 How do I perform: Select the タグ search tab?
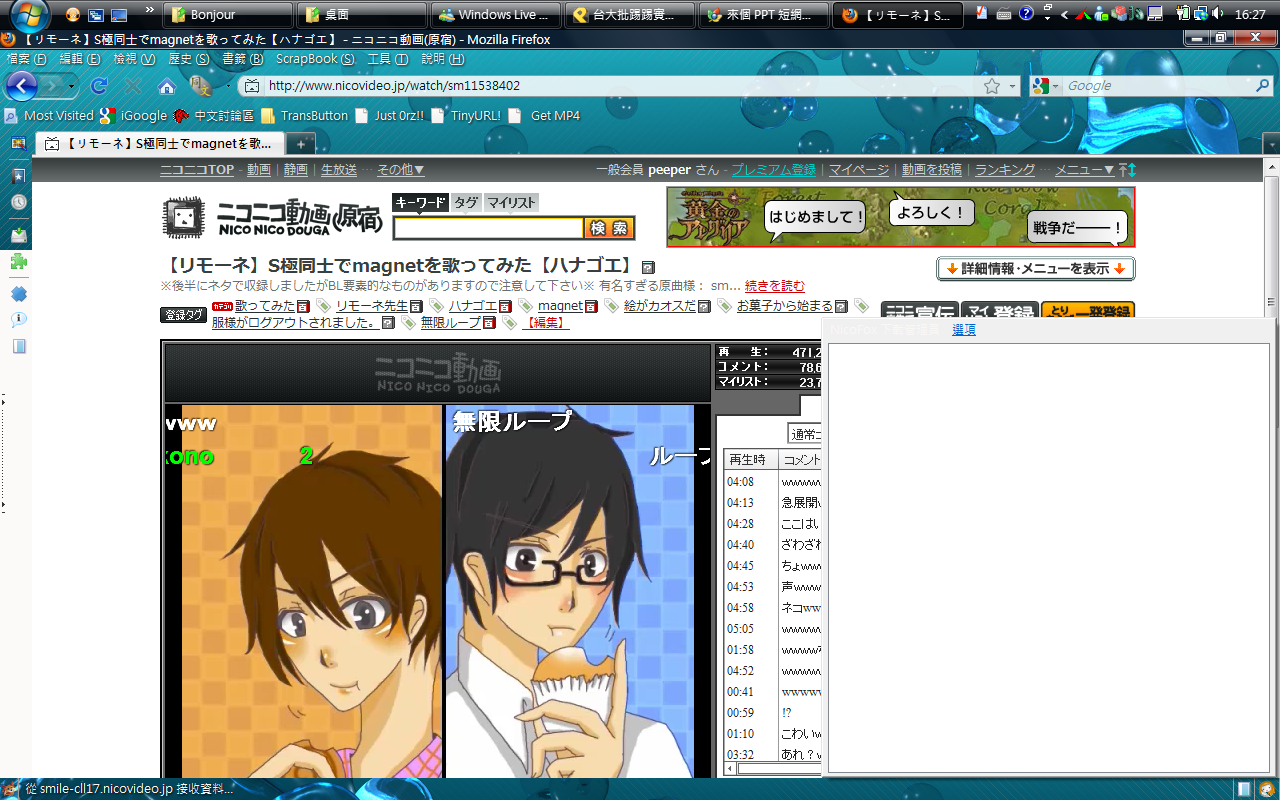coord(466,202)
